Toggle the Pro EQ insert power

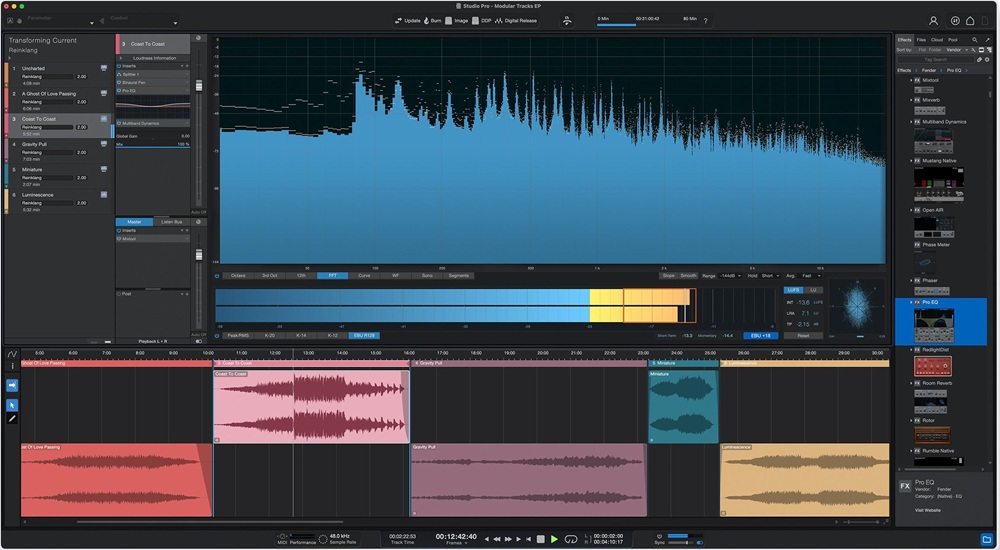(119, 90)
